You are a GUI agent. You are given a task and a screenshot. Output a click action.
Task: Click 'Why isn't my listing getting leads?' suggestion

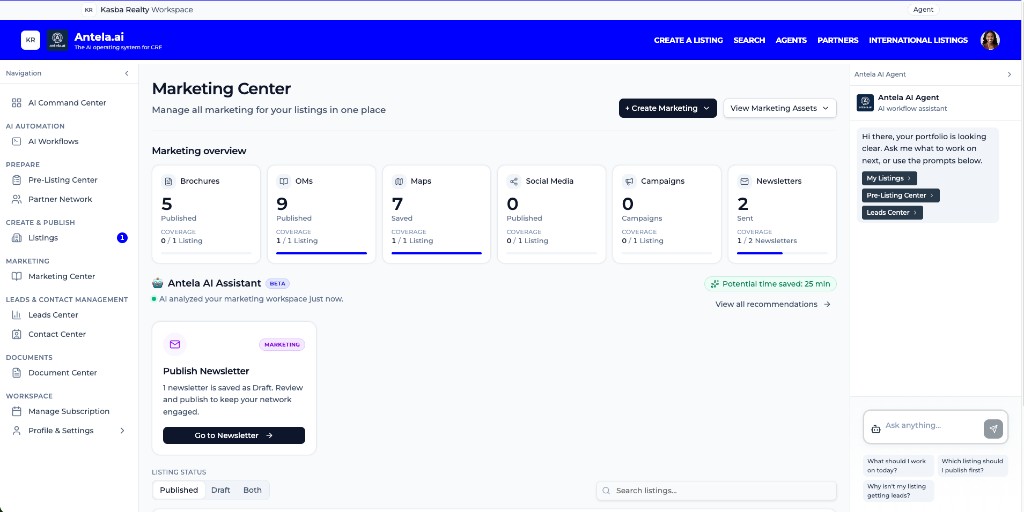898,491
